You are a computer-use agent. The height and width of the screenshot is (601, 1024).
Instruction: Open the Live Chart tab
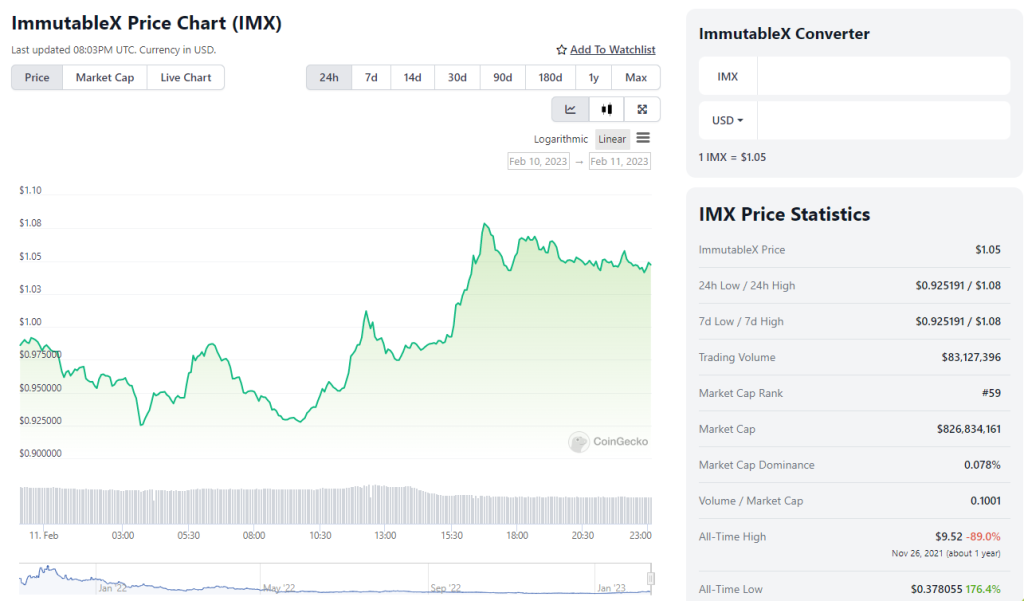(185, 77)
